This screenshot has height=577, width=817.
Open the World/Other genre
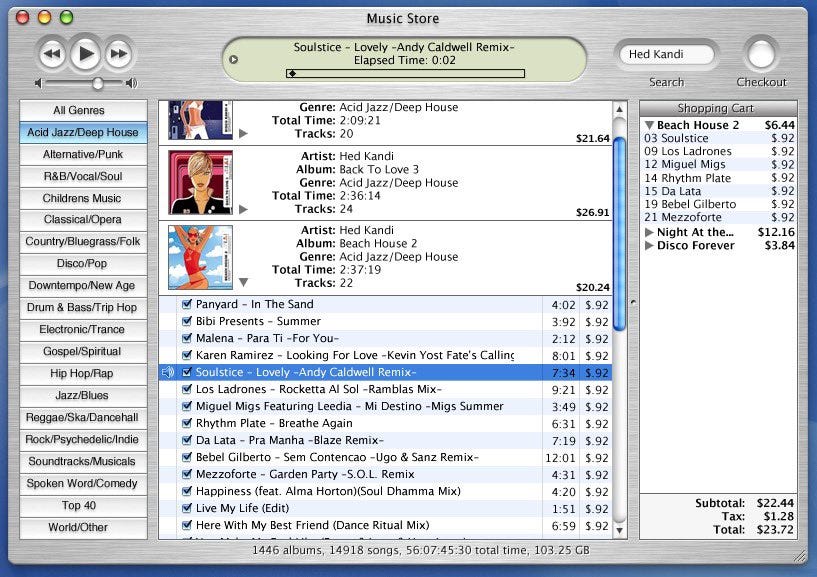click(x=83, y=527)
